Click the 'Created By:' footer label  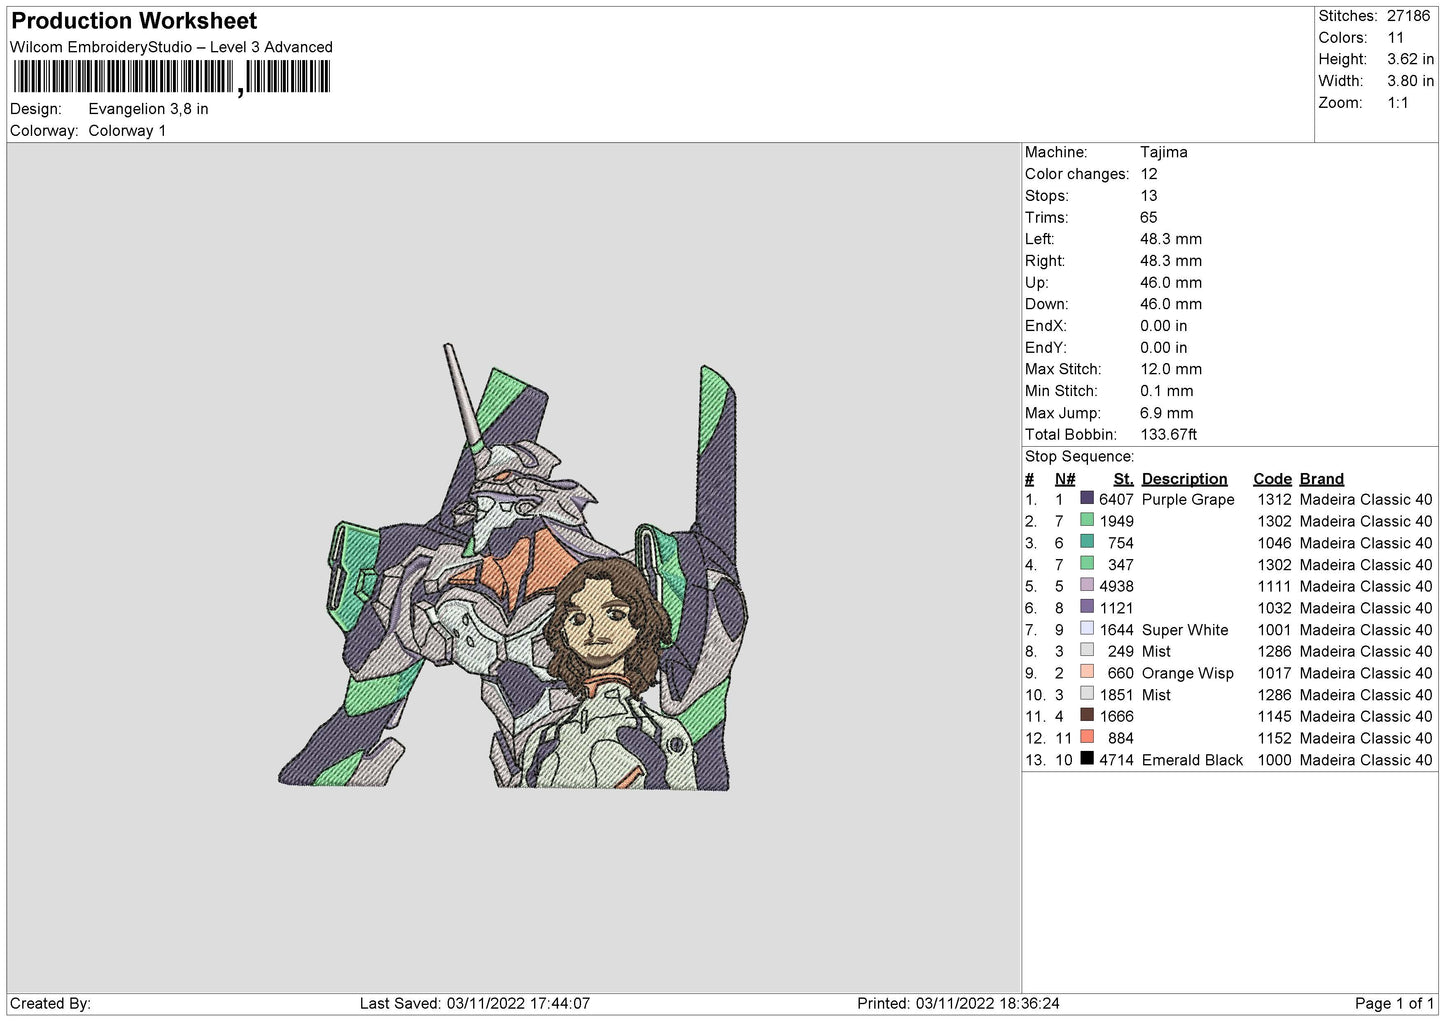[50, 1004]
